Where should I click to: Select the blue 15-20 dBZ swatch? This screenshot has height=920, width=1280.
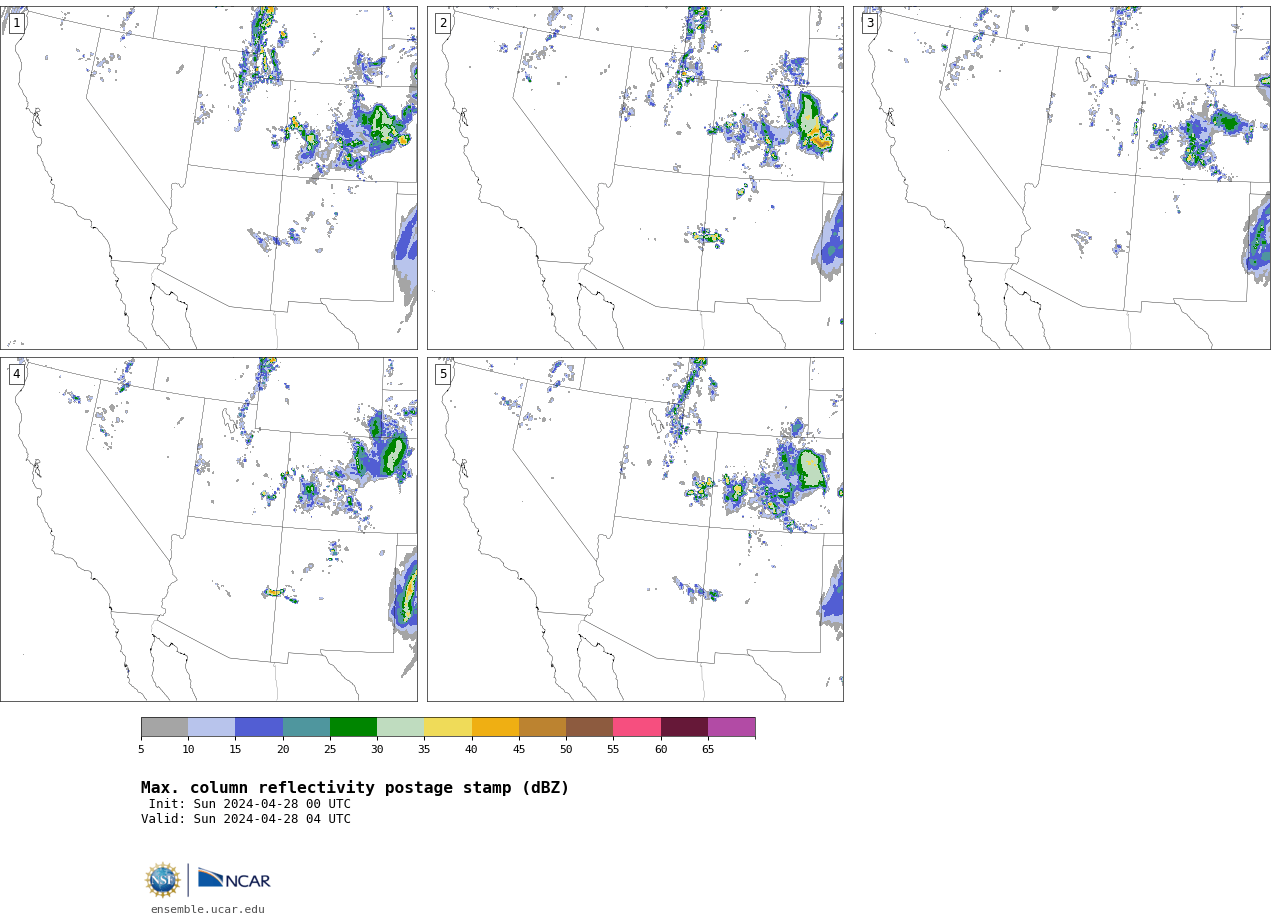click(259, 727)
